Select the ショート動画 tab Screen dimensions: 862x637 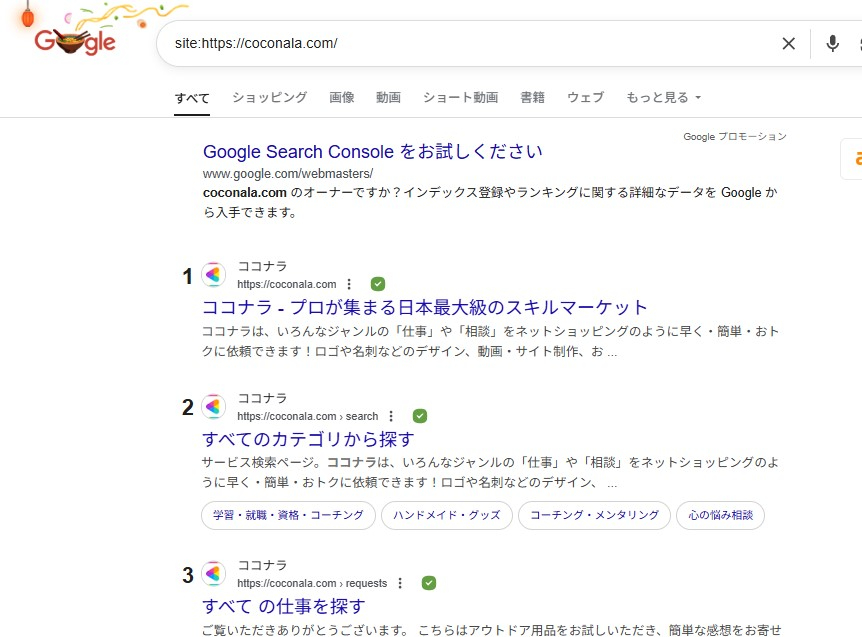(460, 97)
